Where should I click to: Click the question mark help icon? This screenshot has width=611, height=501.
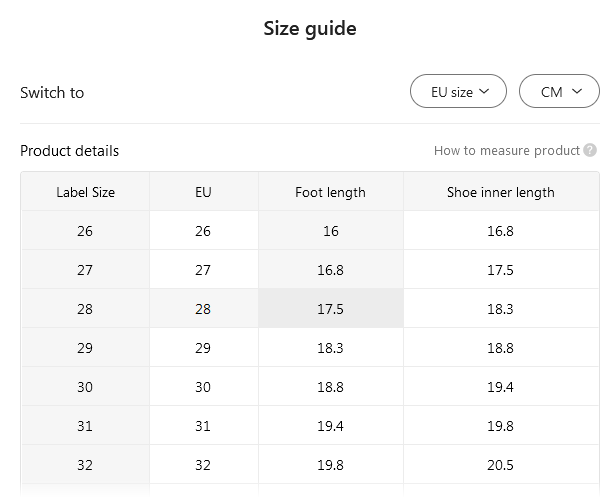pyautogui.click(x=590, y=151)
